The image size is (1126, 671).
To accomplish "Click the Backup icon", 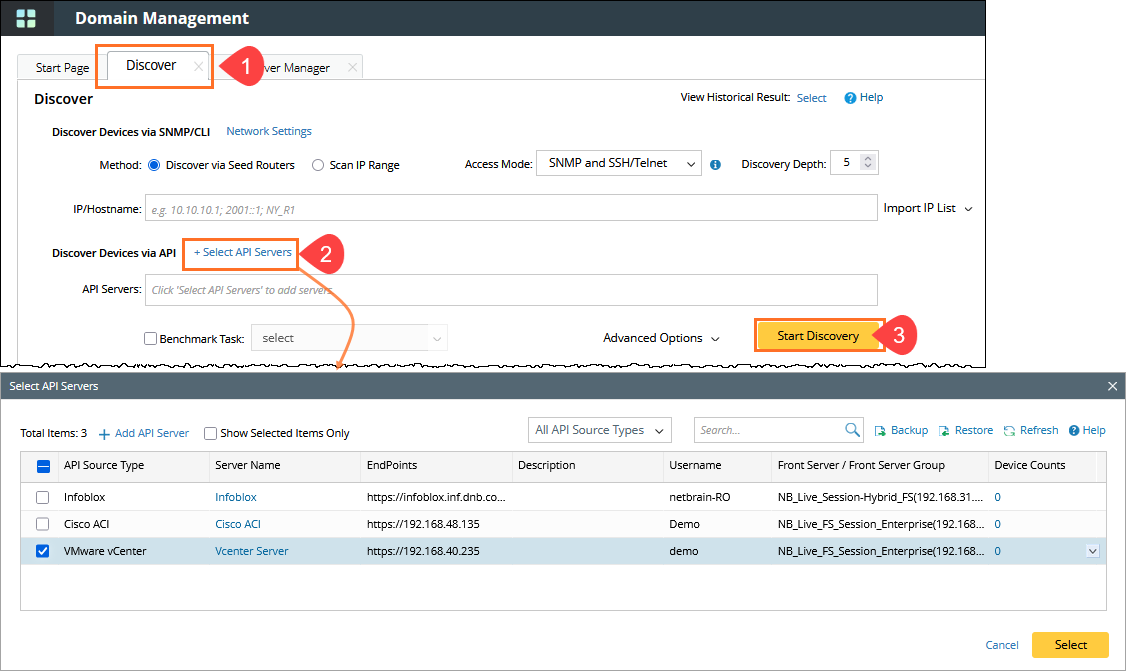I will (x=880, y=431).
